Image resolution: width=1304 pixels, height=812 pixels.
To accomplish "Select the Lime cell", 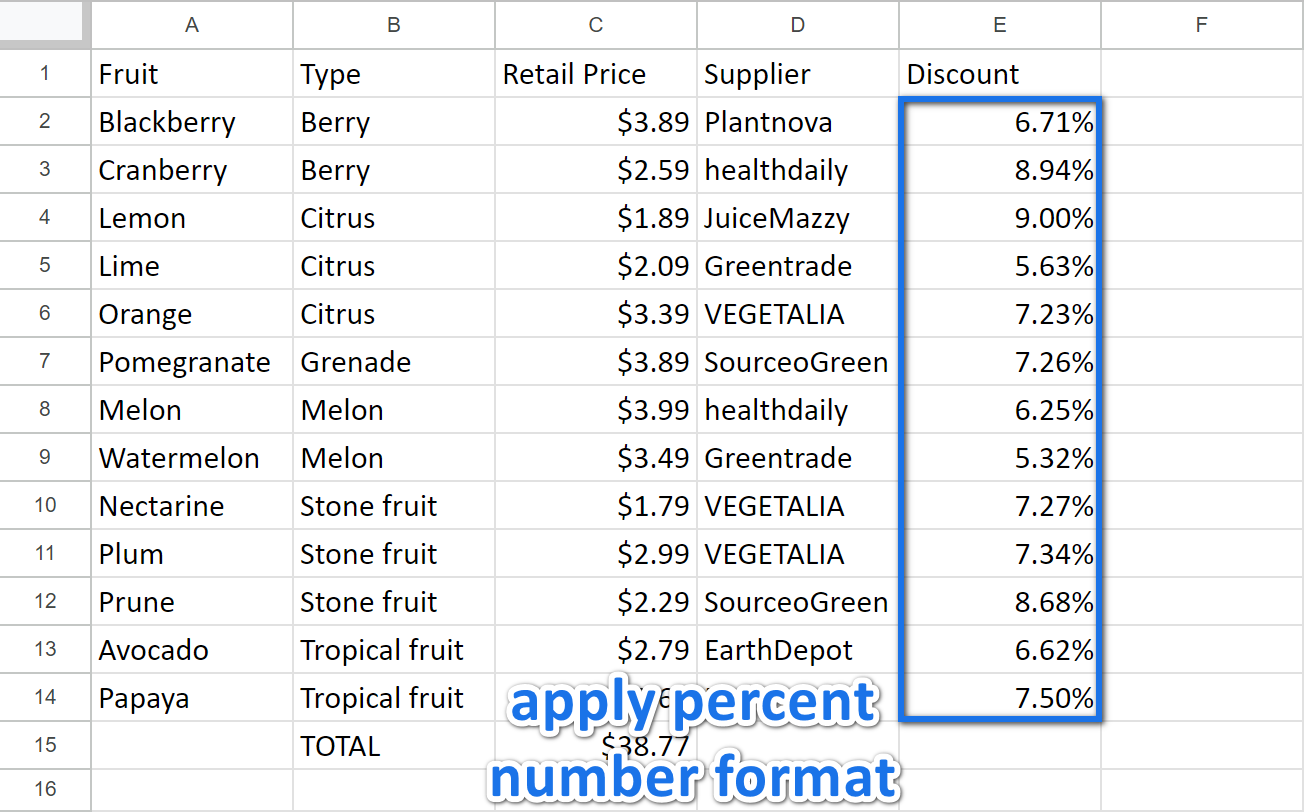I will 192,266.
